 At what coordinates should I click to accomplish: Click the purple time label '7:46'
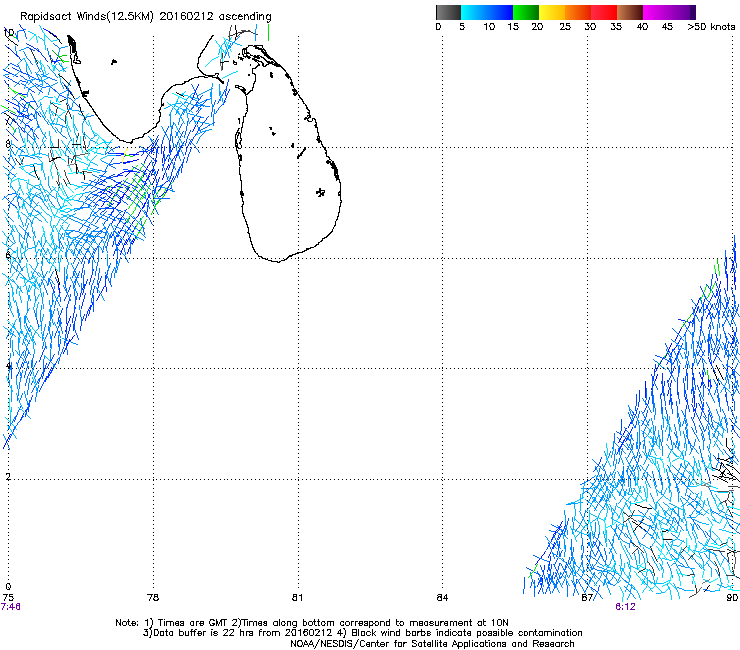(10, 607)
